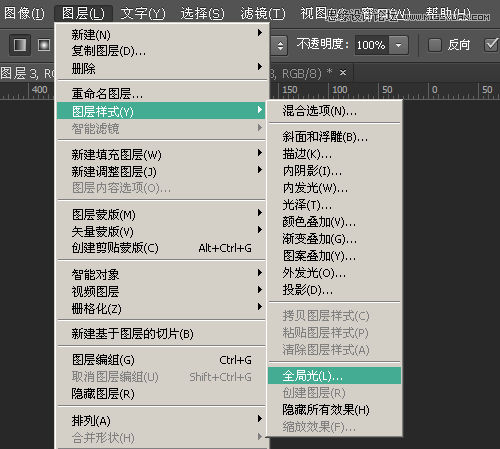Choose 投影(D)... layer style
The width and height of the screenshot is (500, 449).
pos(334,290)
